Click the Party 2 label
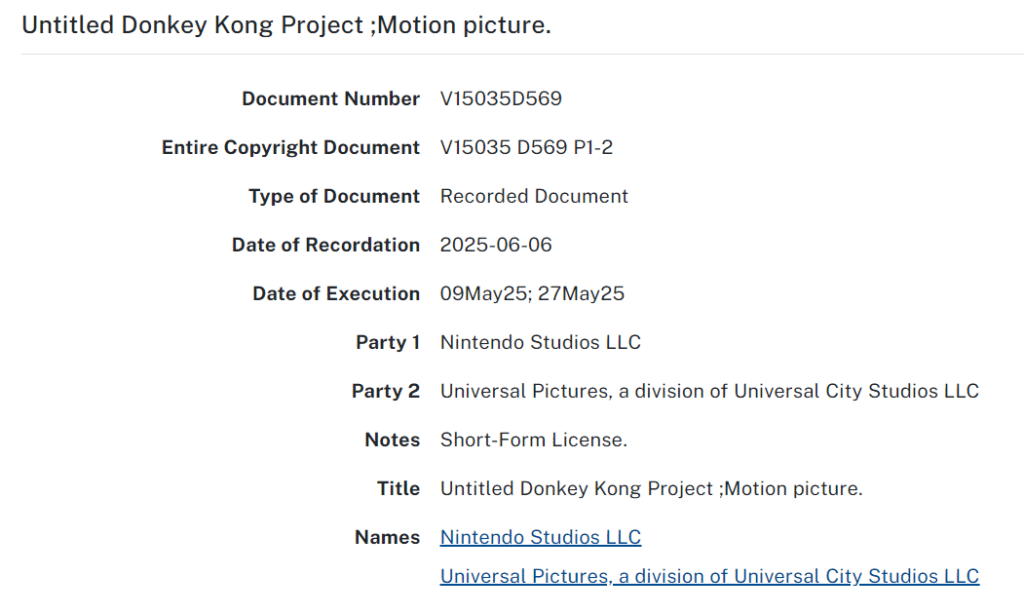This screenshot has width=1024, height=614. tap(385, 391)
